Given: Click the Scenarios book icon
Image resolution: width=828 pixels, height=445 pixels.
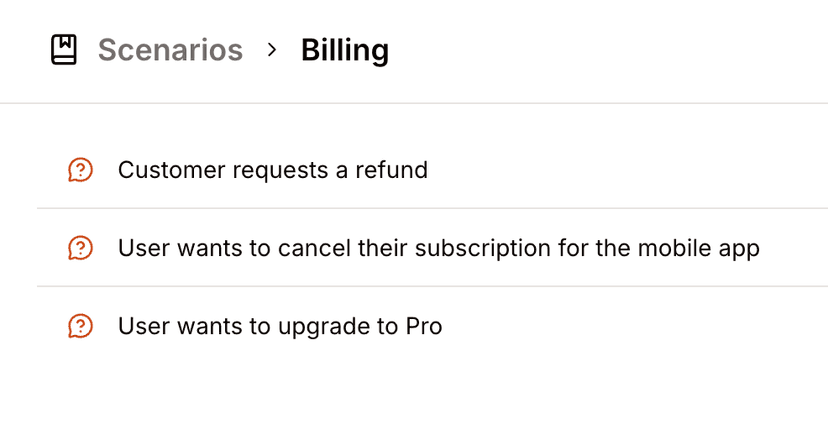Looking at the screenshot, I should click(64, 50).
